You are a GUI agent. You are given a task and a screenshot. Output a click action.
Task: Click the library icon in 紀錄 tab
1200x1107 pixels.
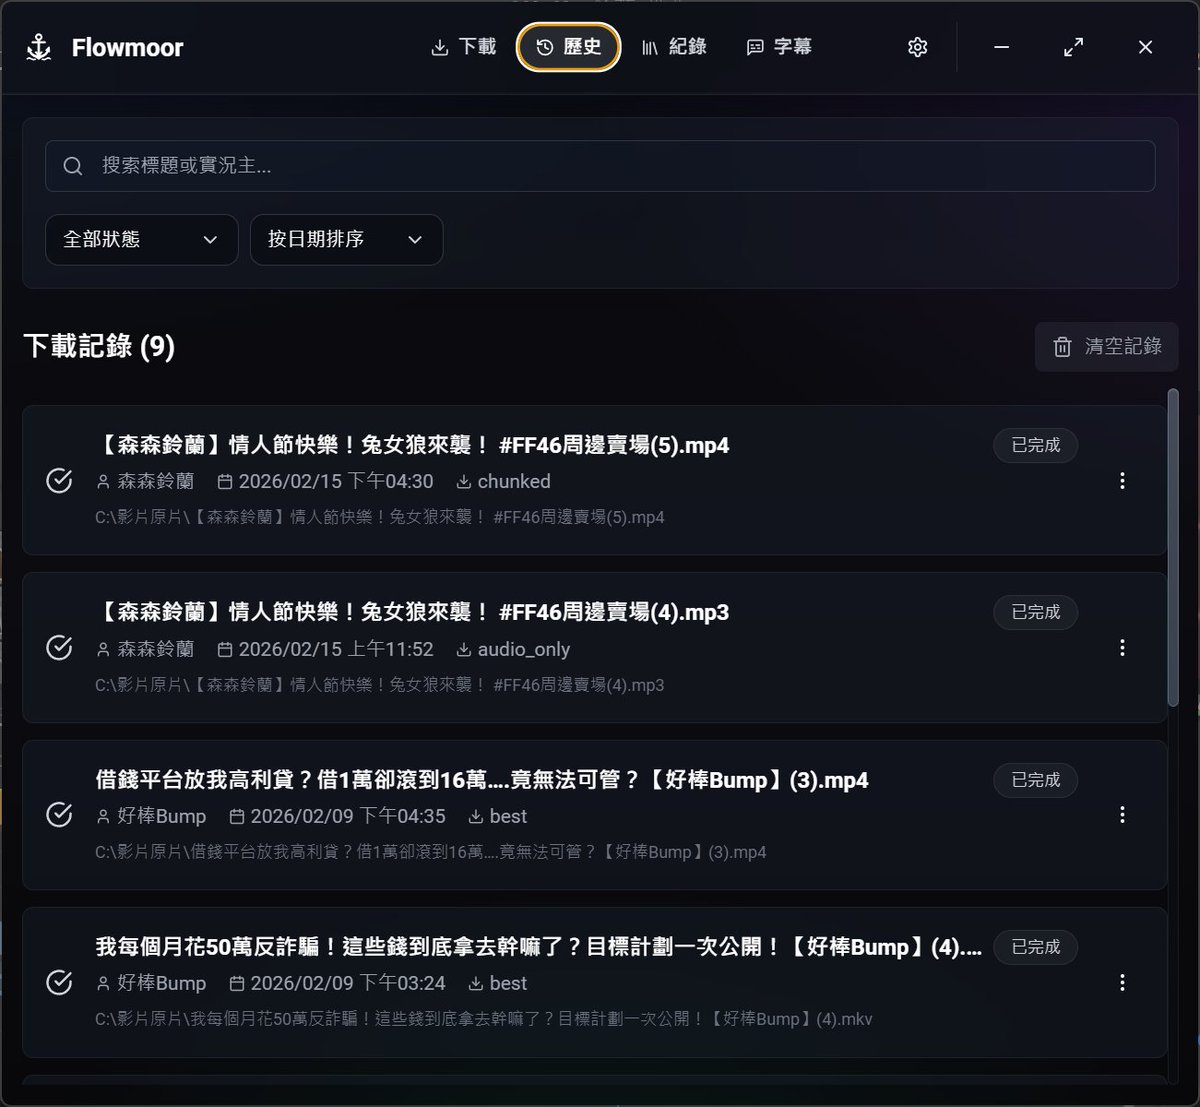pyautogui.click(x=650, y=47)
